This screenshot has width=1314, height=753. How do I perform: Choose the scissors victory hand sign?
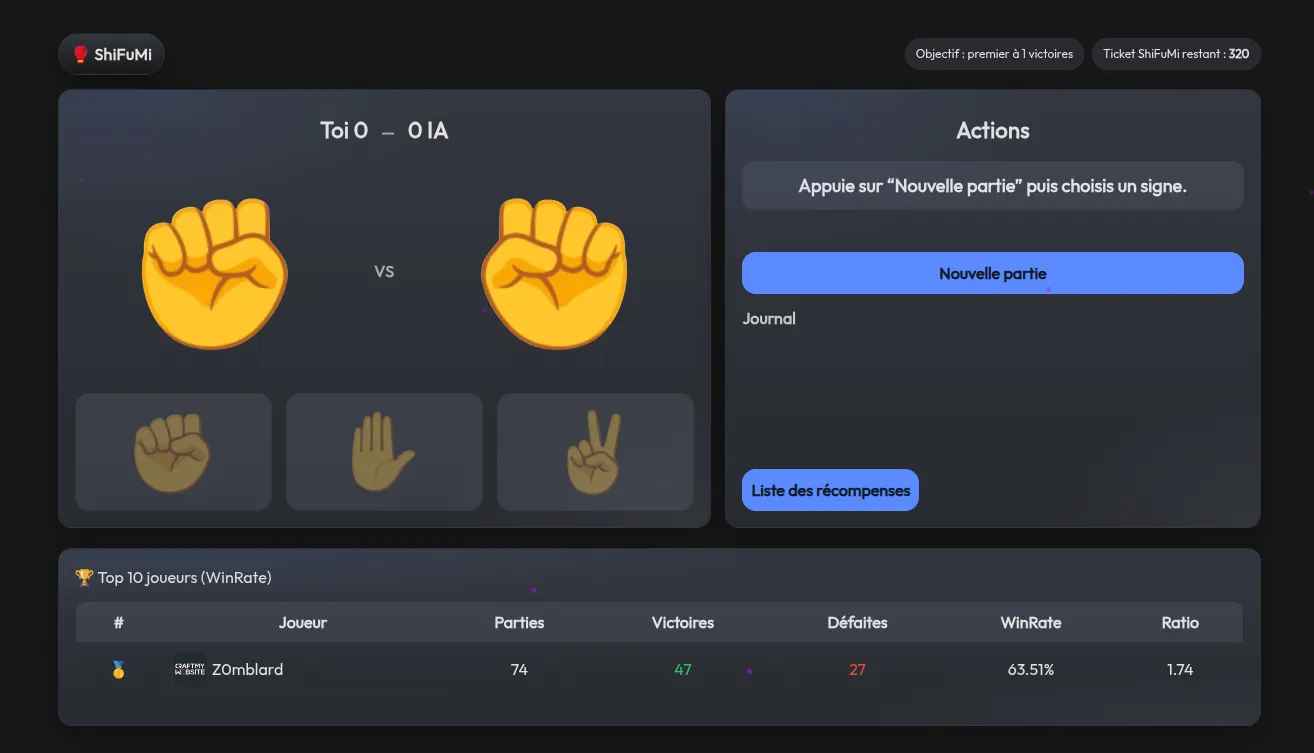pos(595,452)
